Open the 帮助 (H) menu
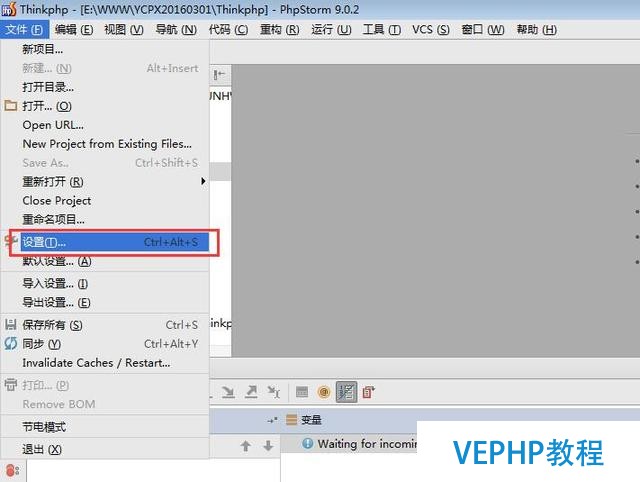 point(537,30)
